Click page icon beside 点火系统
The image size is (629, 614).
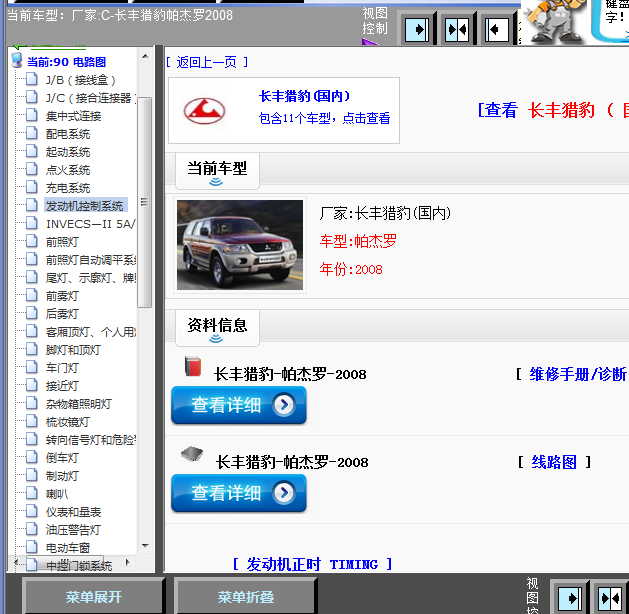click(x=32, y=169)
